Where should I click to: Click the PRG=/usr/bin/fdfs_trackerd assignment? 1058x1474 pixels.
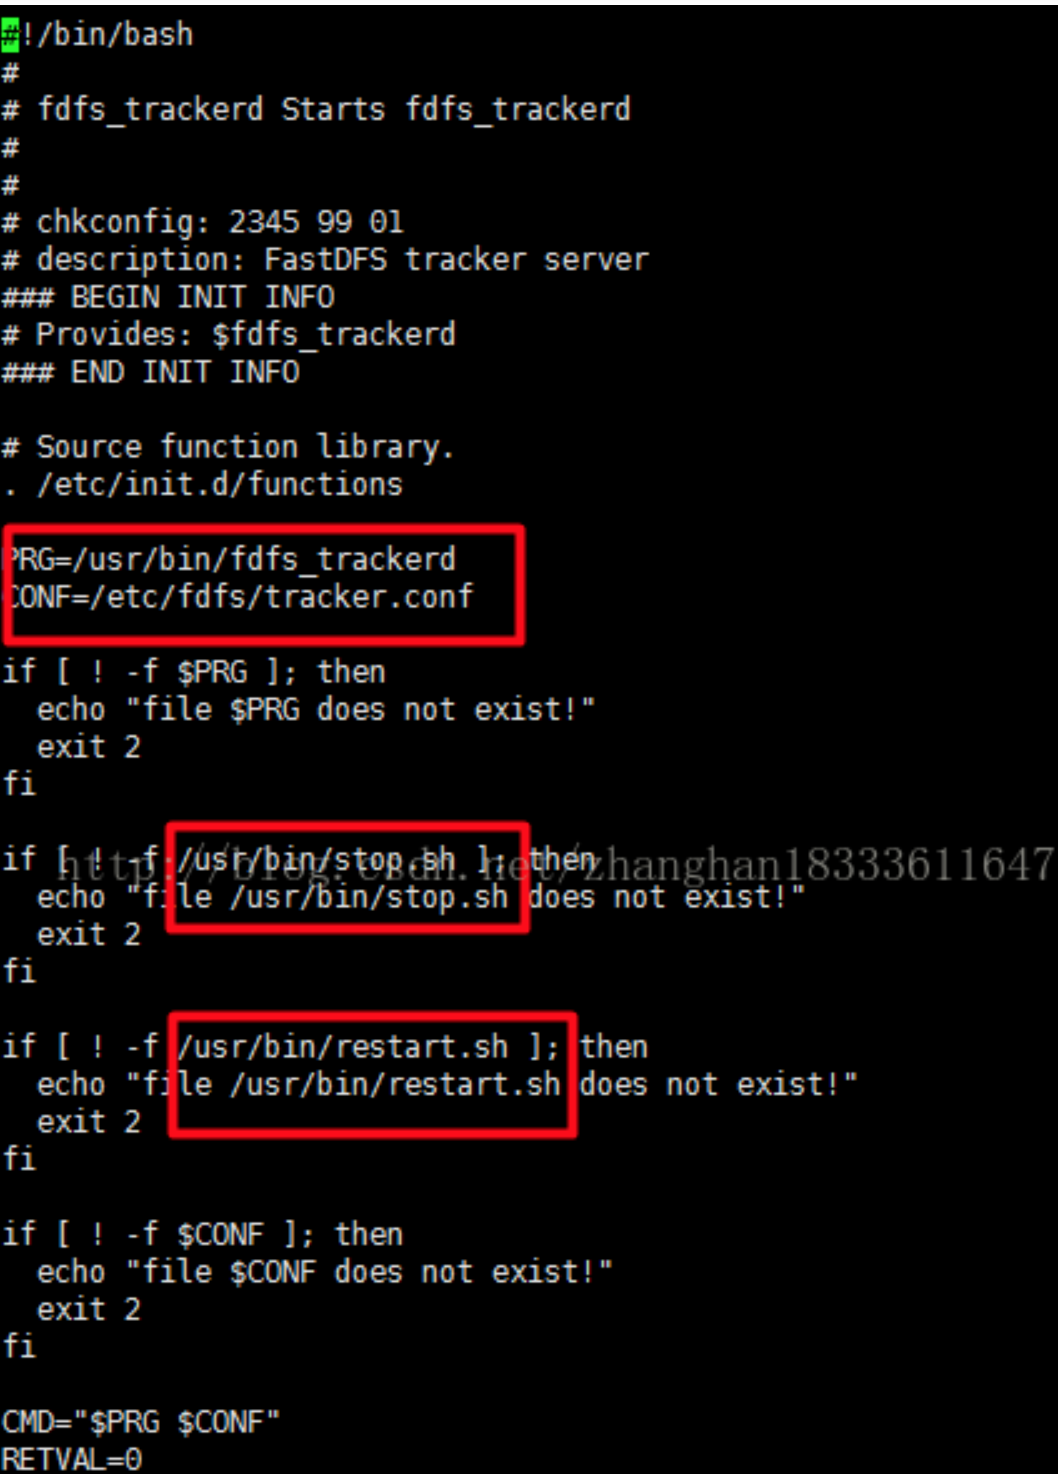(x=232, y=560)
